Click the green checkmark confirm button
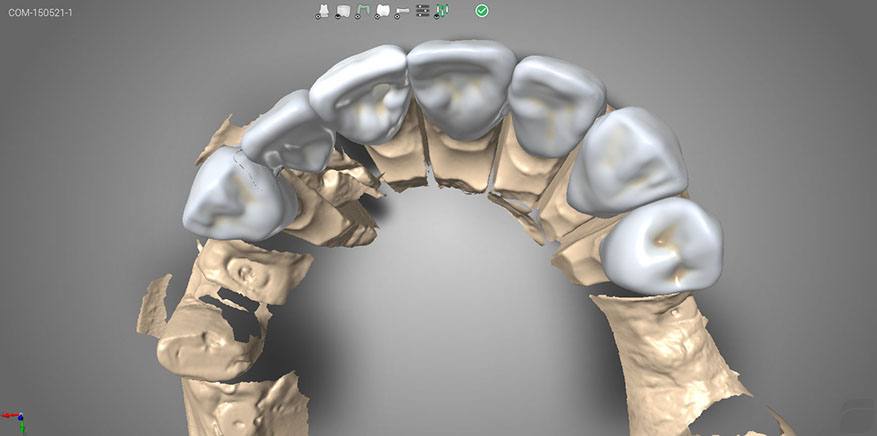 click(482, 10)
